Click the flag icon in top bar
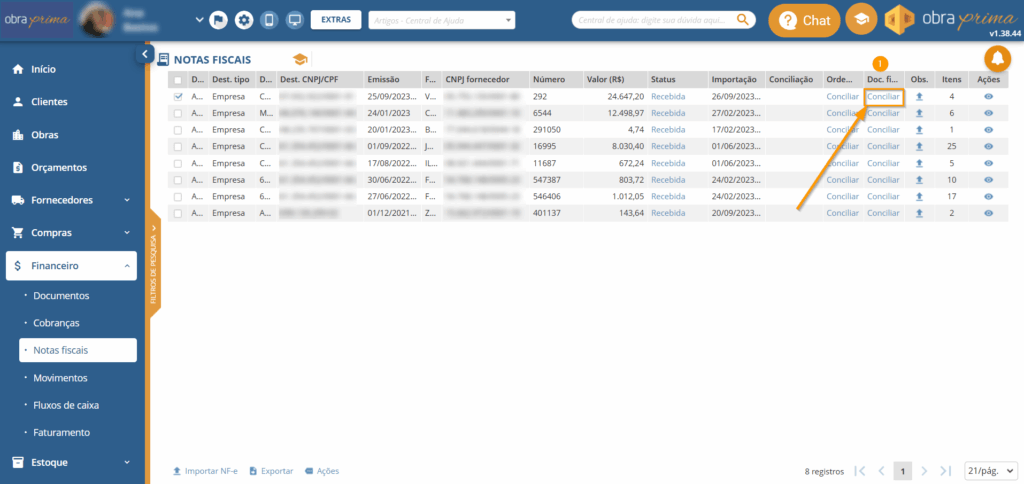Viewport: 1024px width, 484px height. (x=218, y=20)
